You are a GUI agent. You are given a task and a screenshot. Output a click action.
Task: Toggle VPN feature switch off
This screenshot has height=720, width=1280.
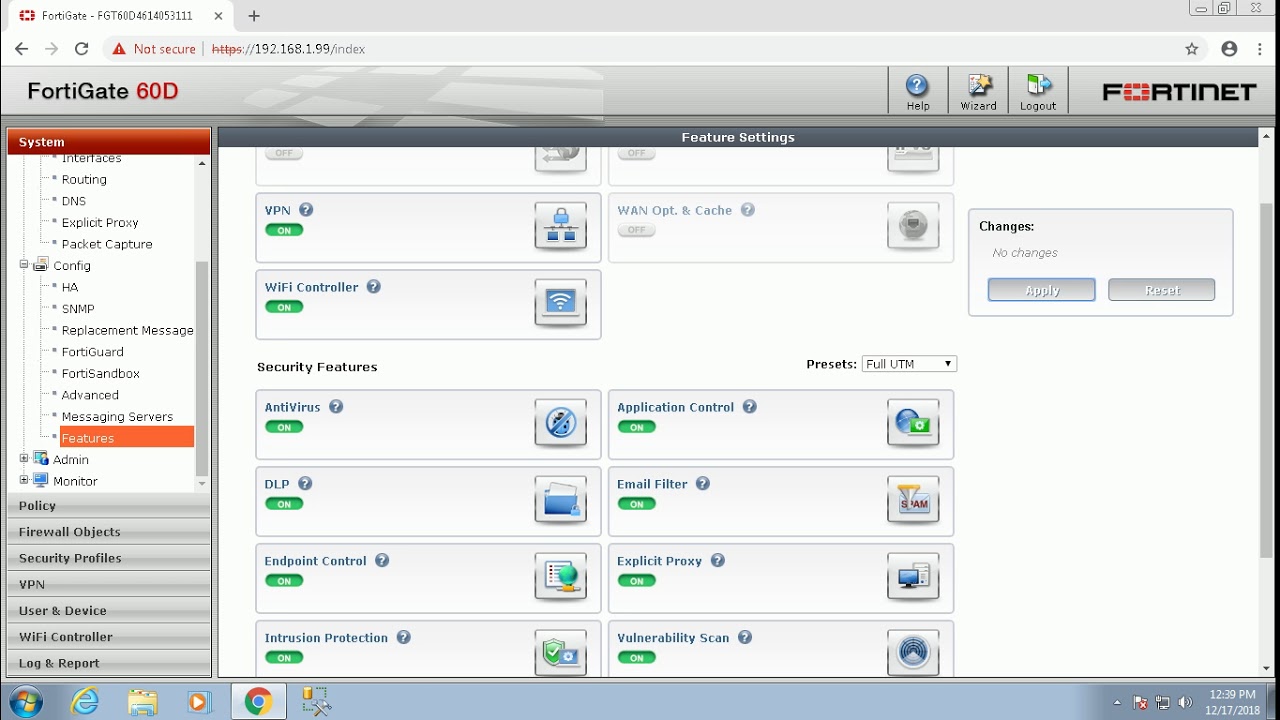click(284, 231)
